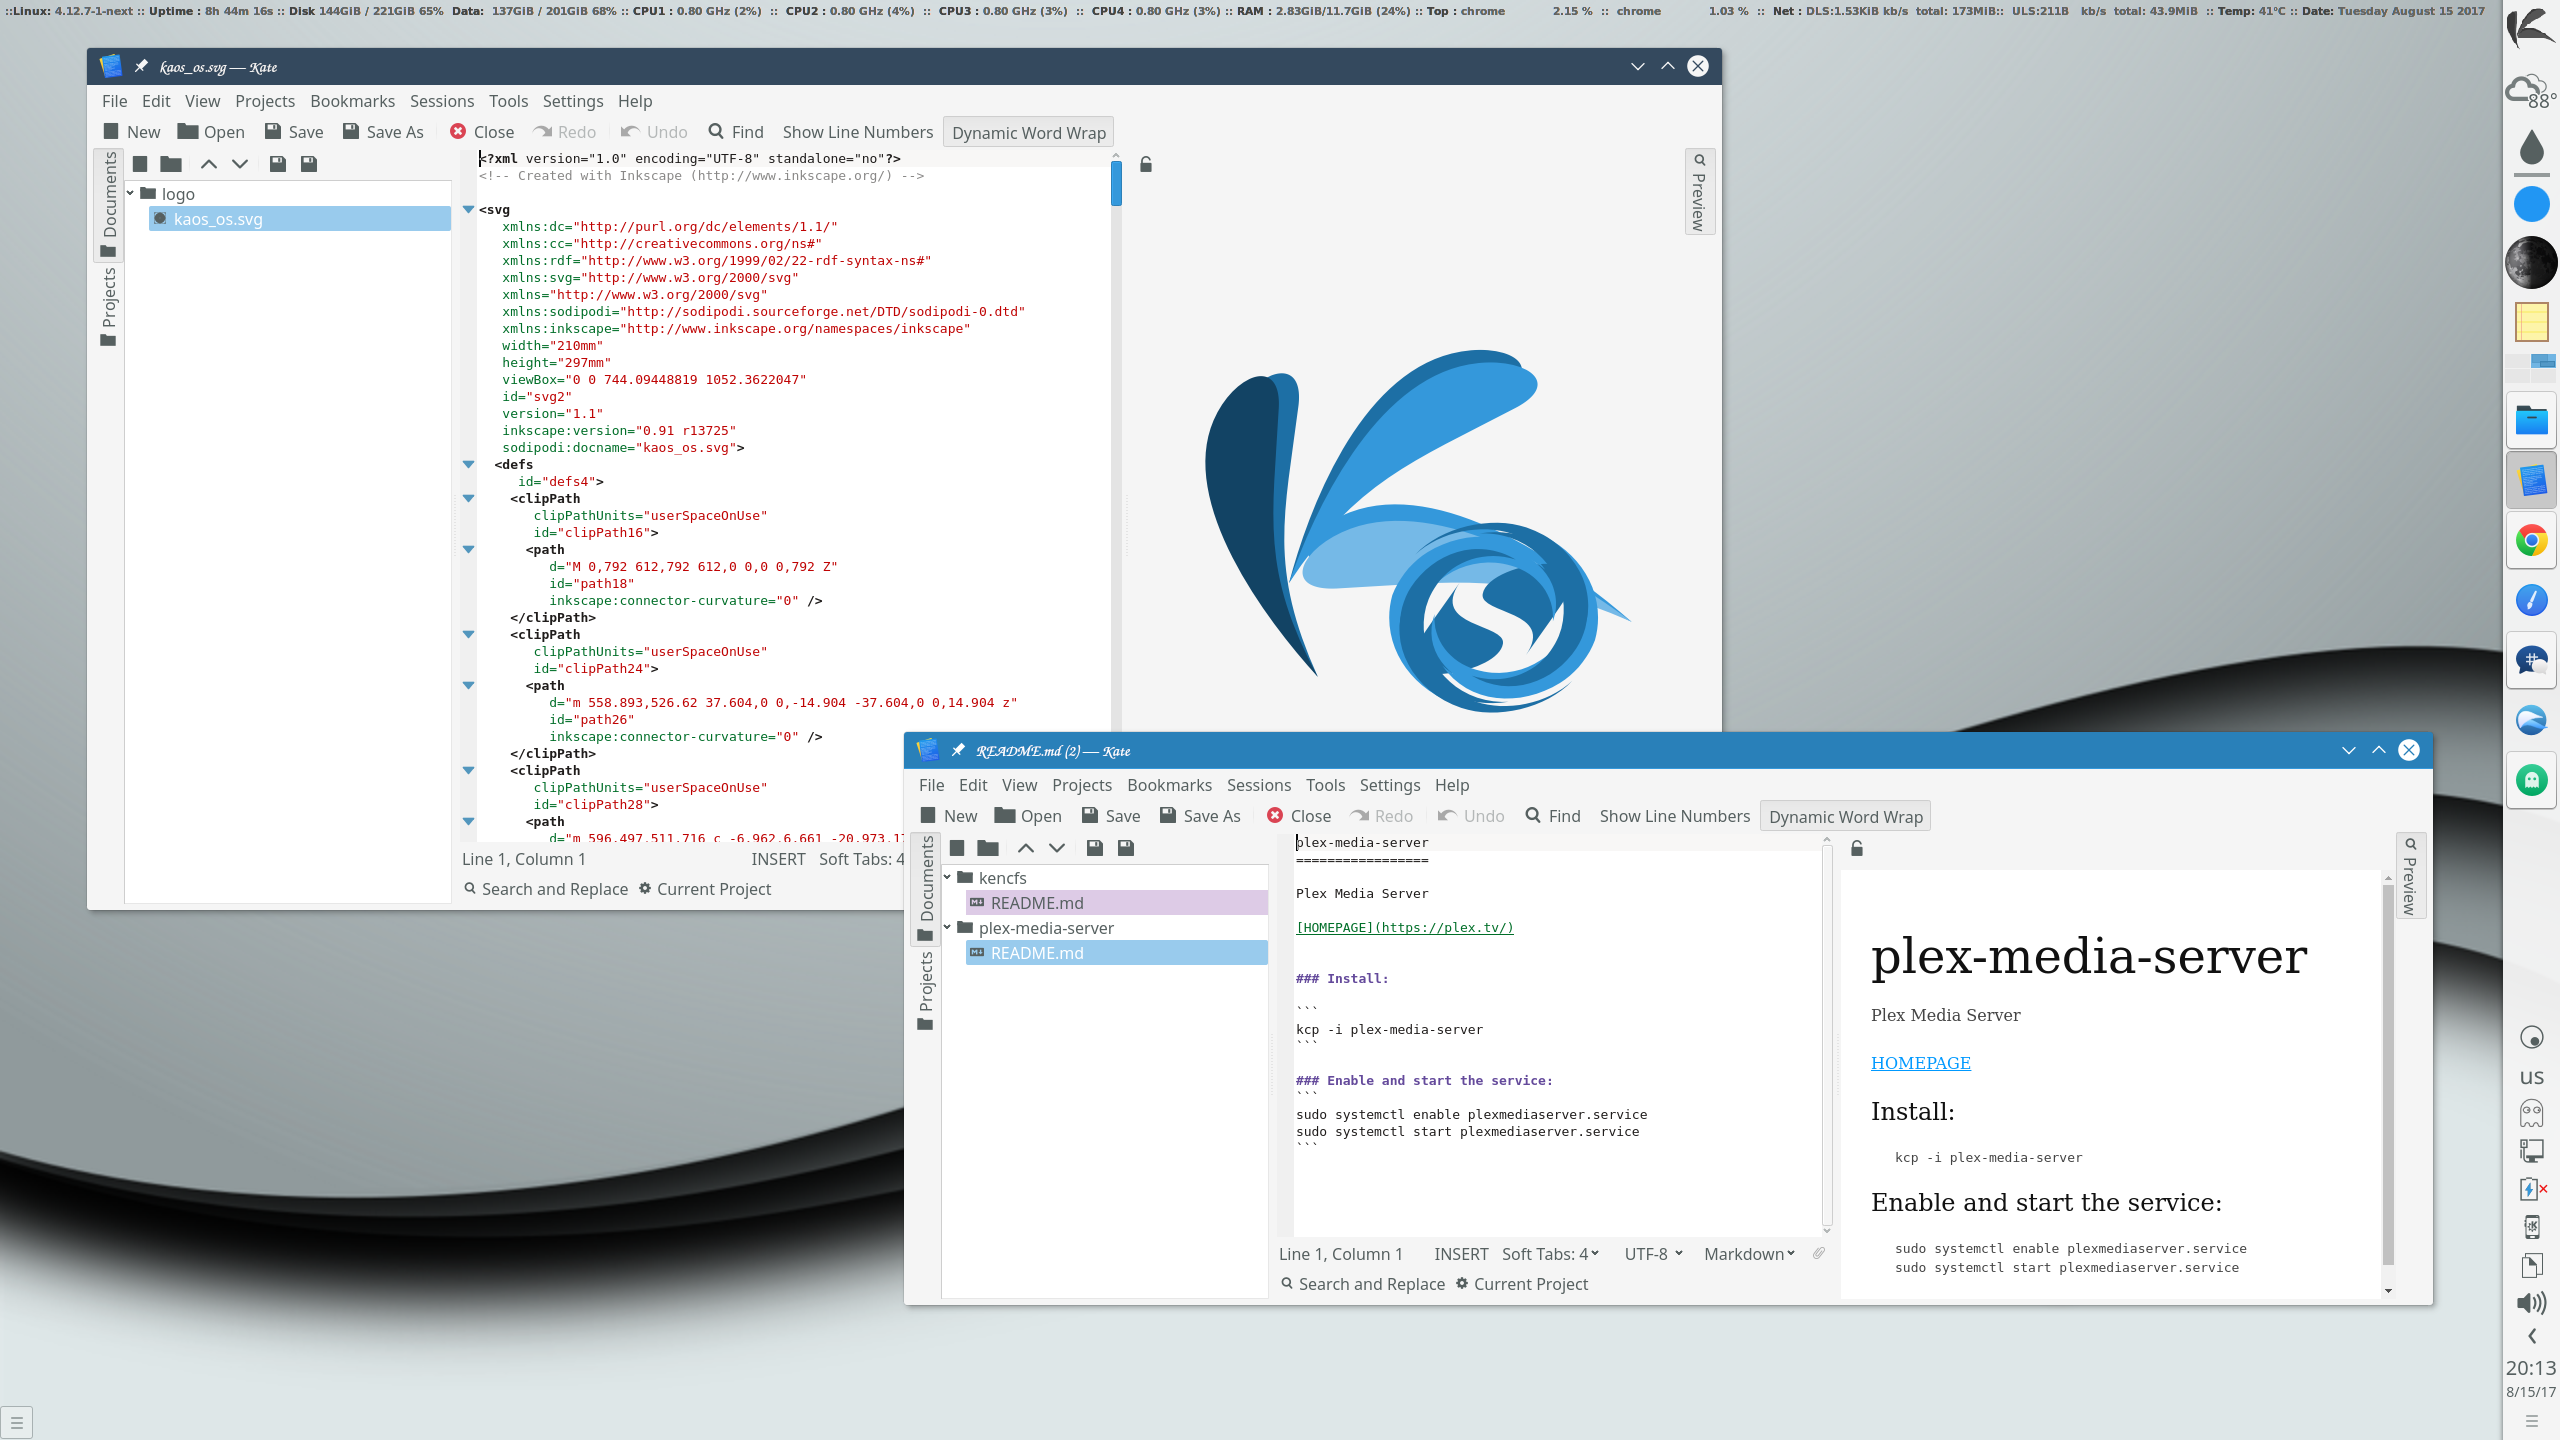Click next document arrow in kaos_os.svg Documents panel
The height and width of the screenshot is (1440, 2560).
coord(240,164)
